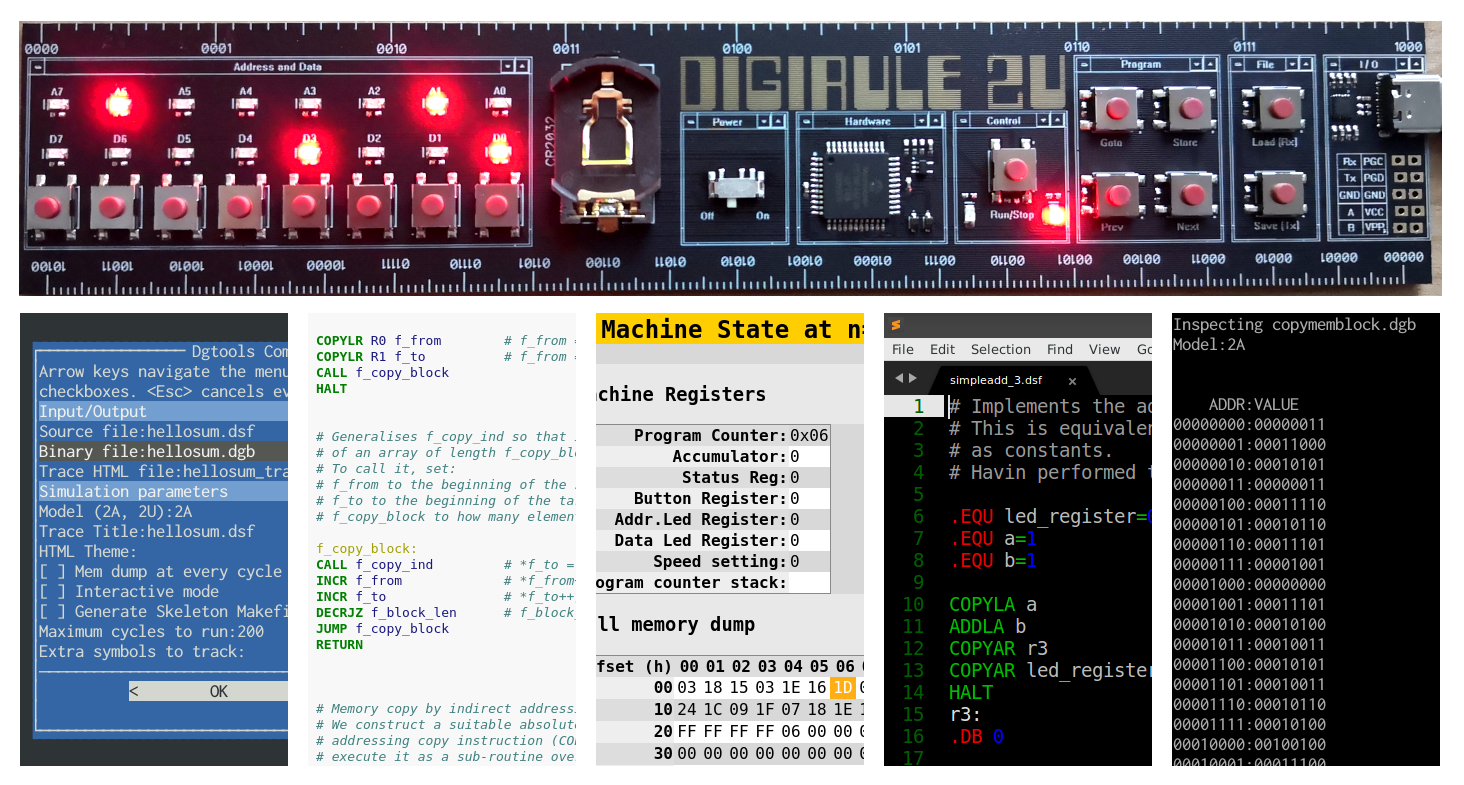Push the button under the D4 LED
Viewport: 1464px width, 785px height.
click(x=240, y=207)
